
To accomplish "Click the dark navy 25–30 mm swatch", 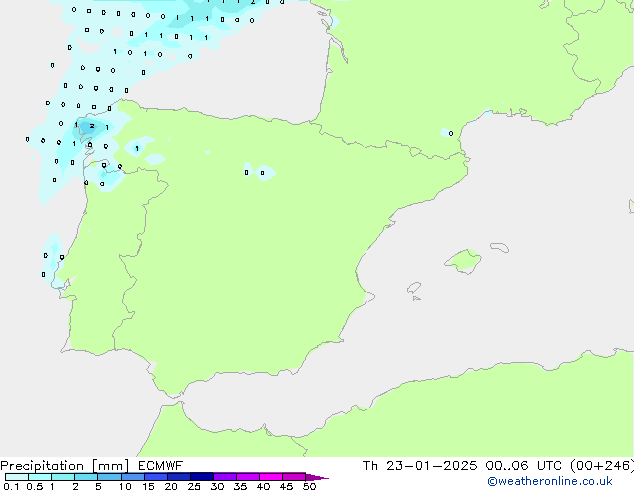I will pyautogui.click(x=202, y=477).
